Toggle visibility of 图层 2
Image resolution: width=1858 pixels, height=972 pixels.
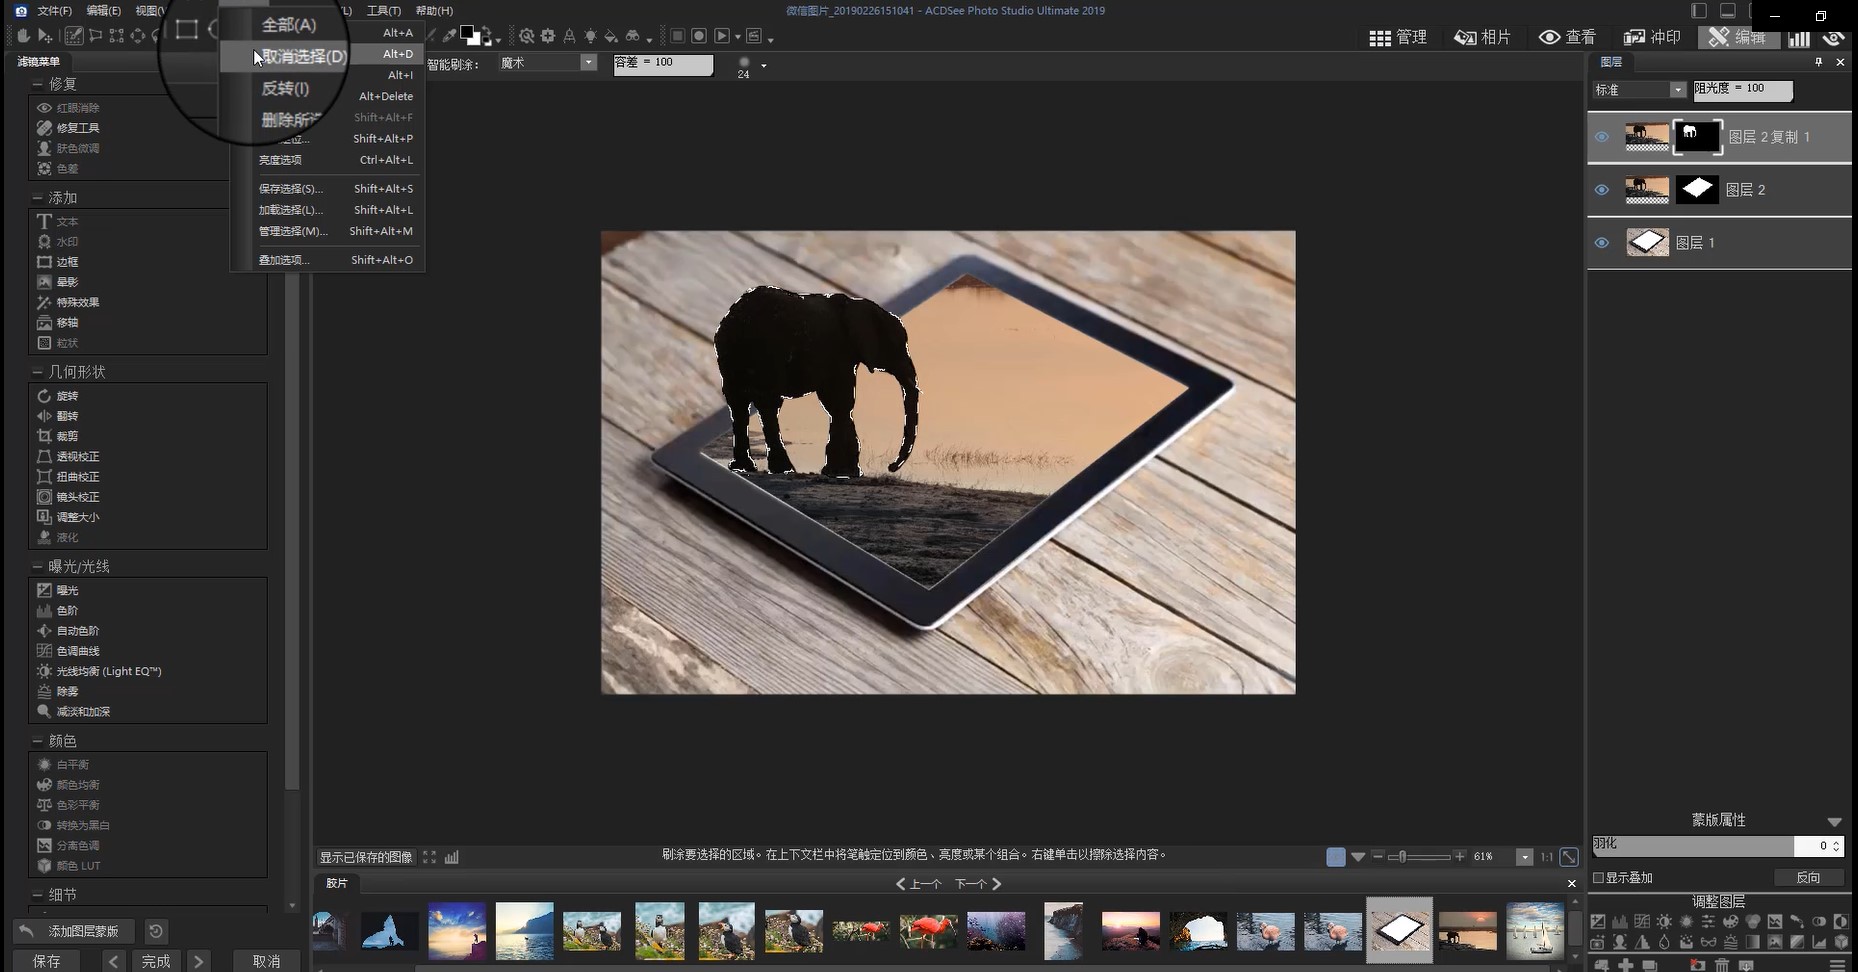coord(1602,190)
